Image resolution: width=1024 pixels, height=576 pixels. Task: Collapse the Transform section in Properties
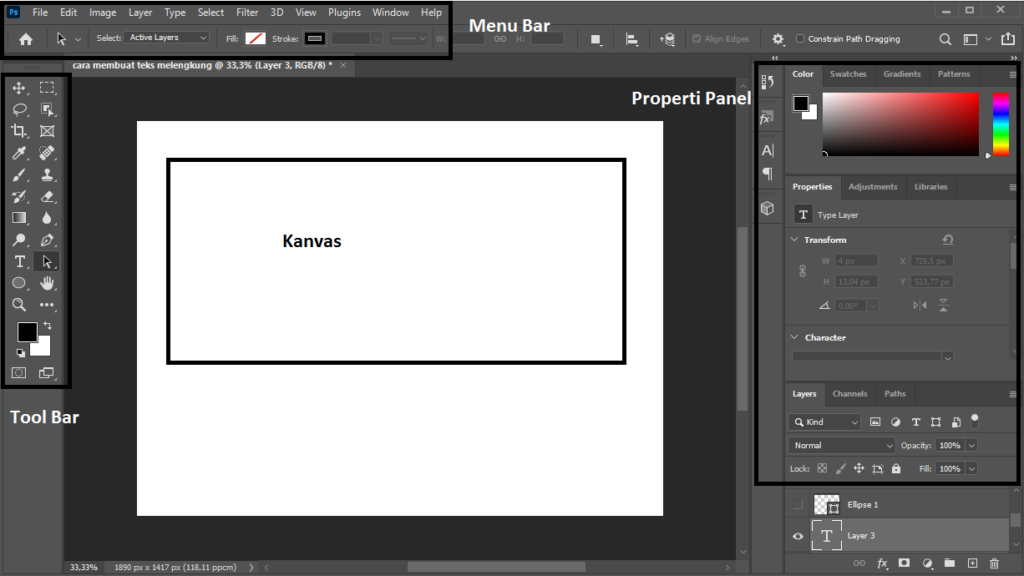tap(795, 239)
